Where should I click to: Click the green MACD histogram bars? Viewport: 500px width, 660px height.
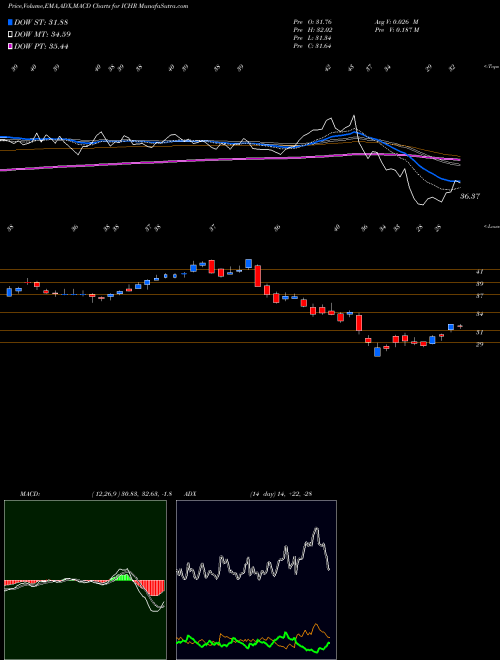122,578
